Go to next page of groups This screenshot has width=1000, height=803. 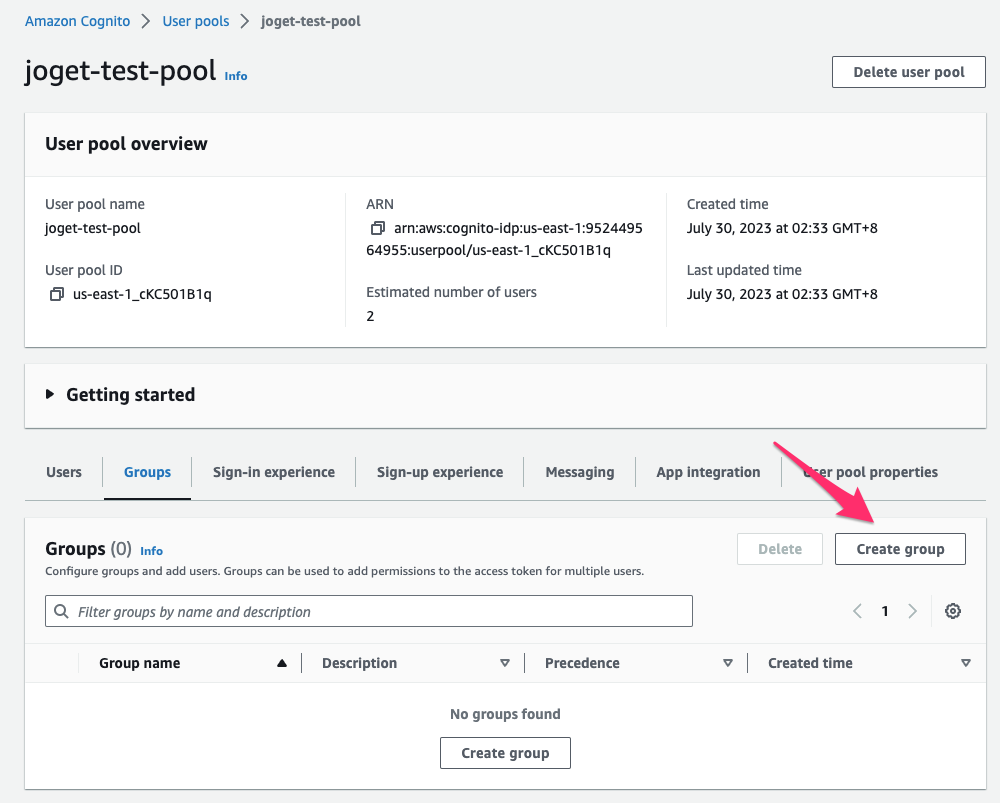912,611
